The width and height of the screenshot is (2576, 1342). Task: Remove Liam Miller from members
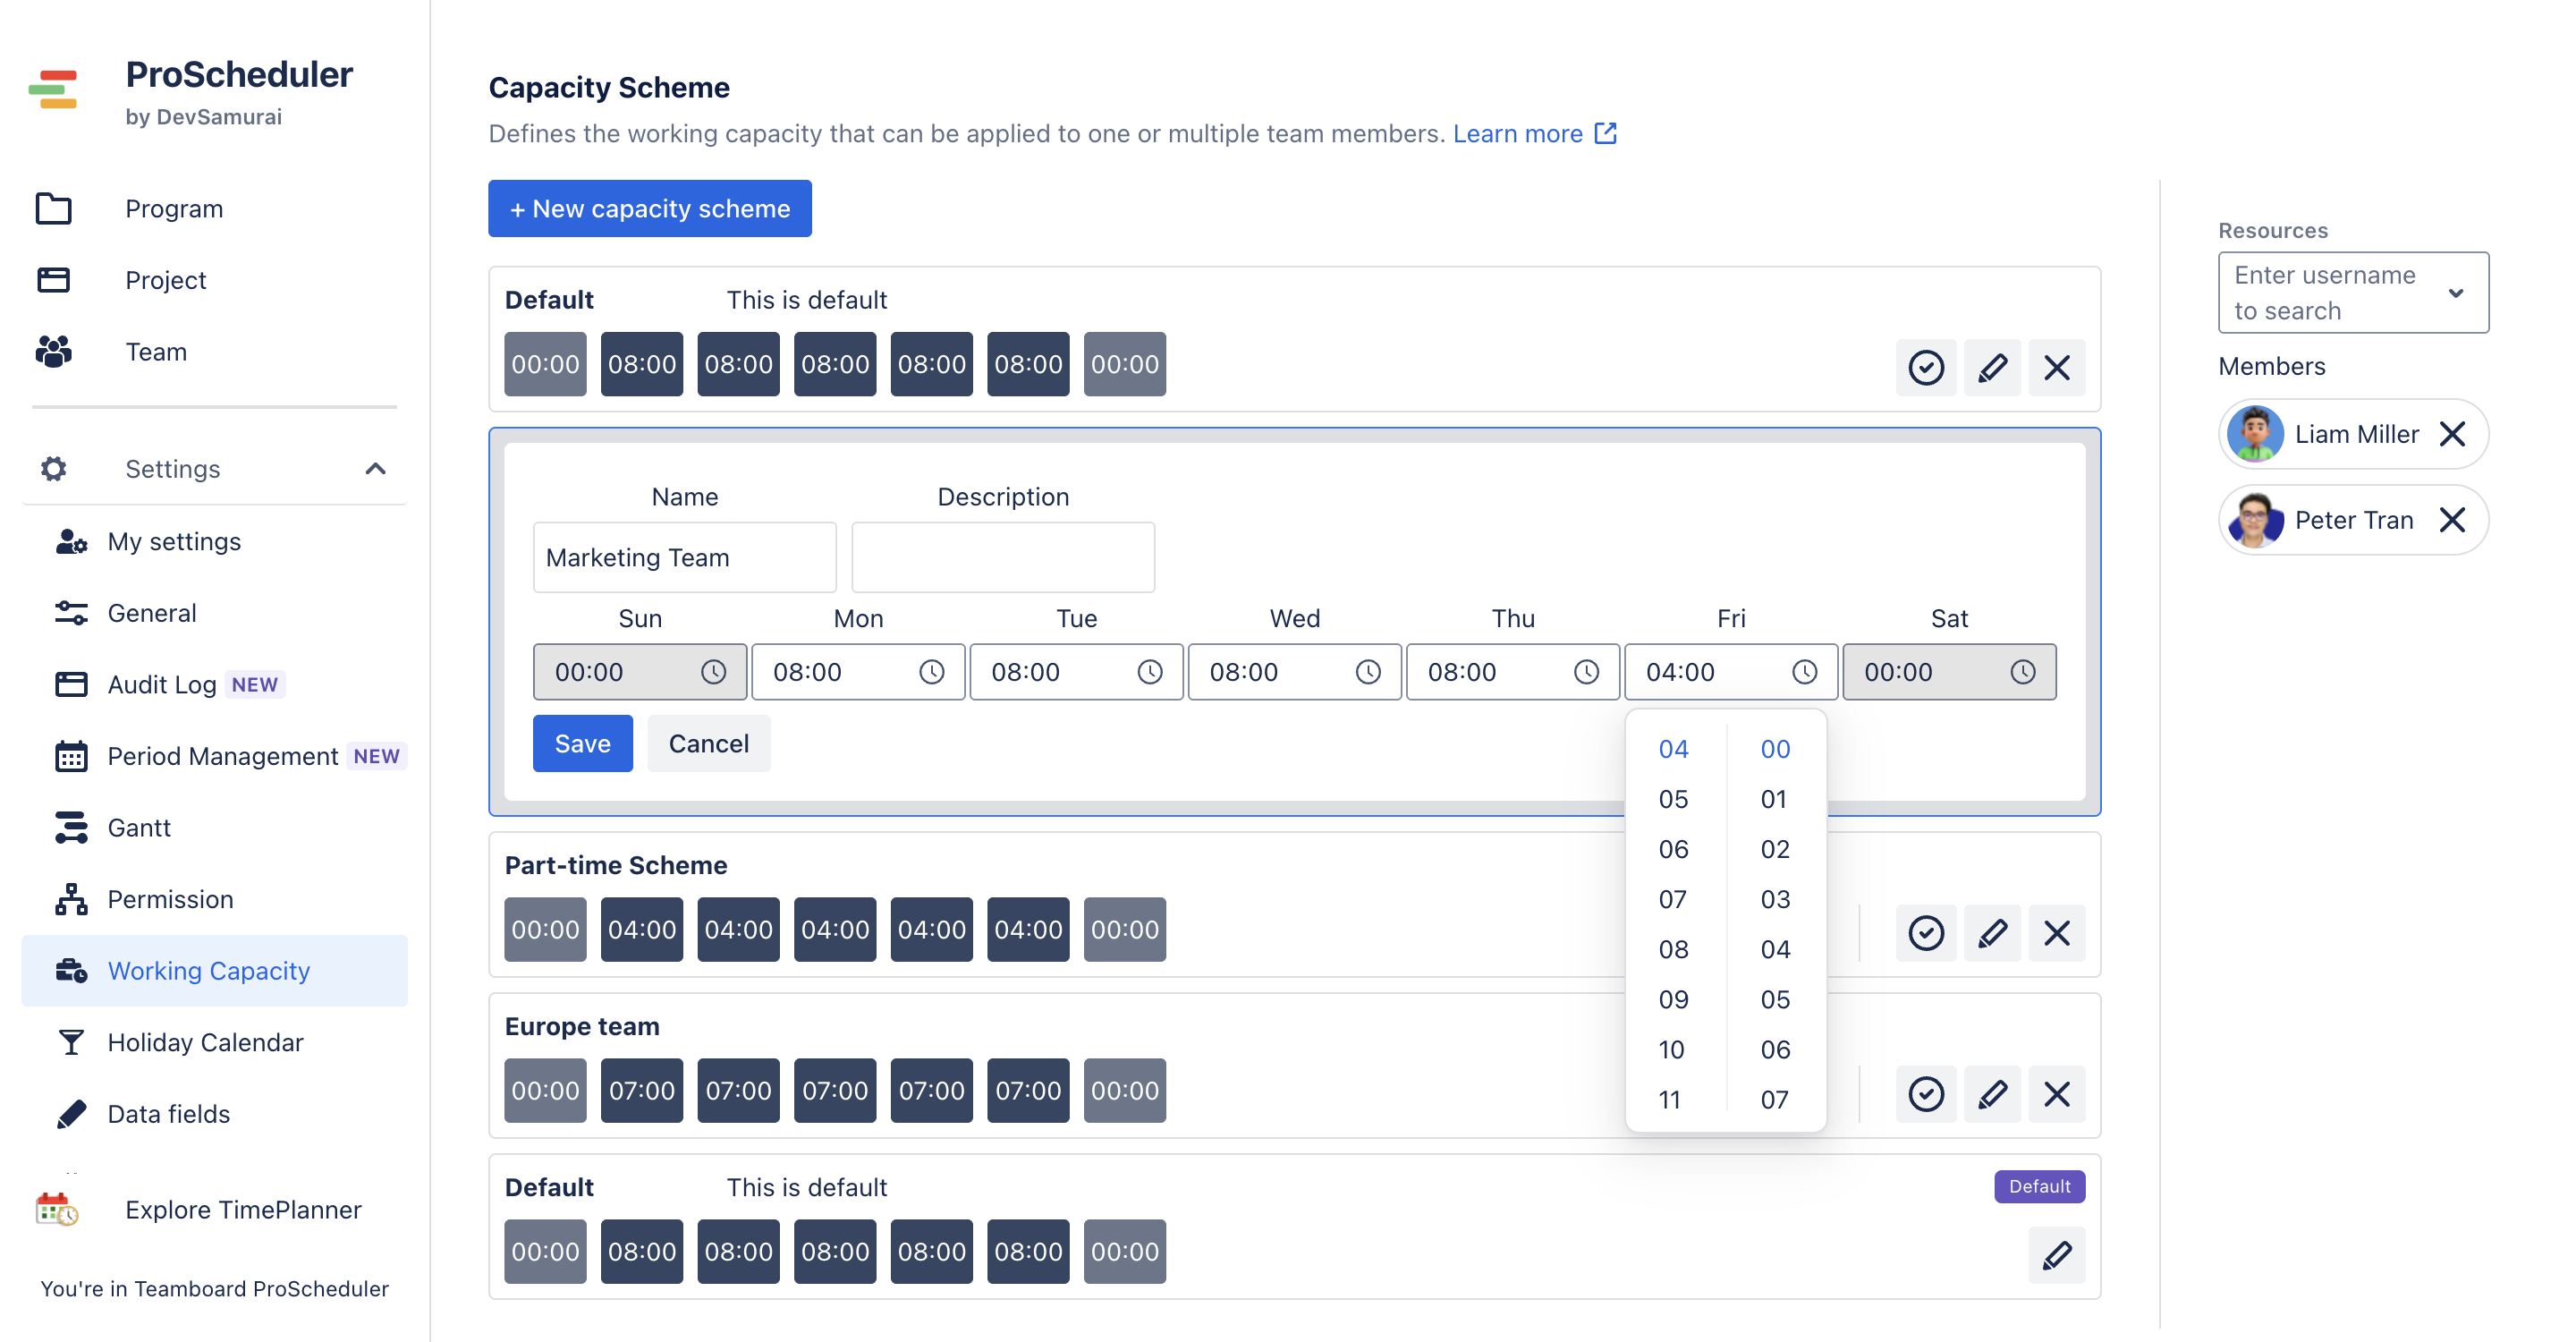[x=2452, y=434]
